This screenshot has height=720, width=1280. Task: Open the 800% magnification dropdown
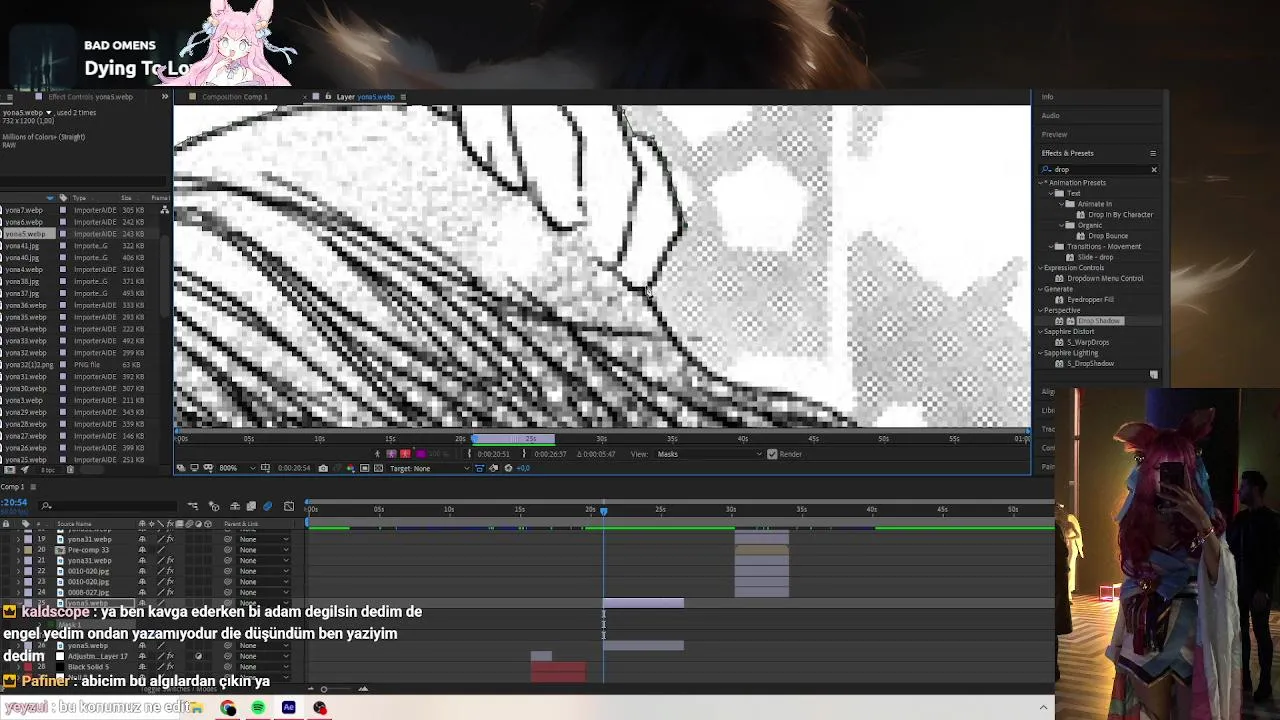click(x=233, y=468)
